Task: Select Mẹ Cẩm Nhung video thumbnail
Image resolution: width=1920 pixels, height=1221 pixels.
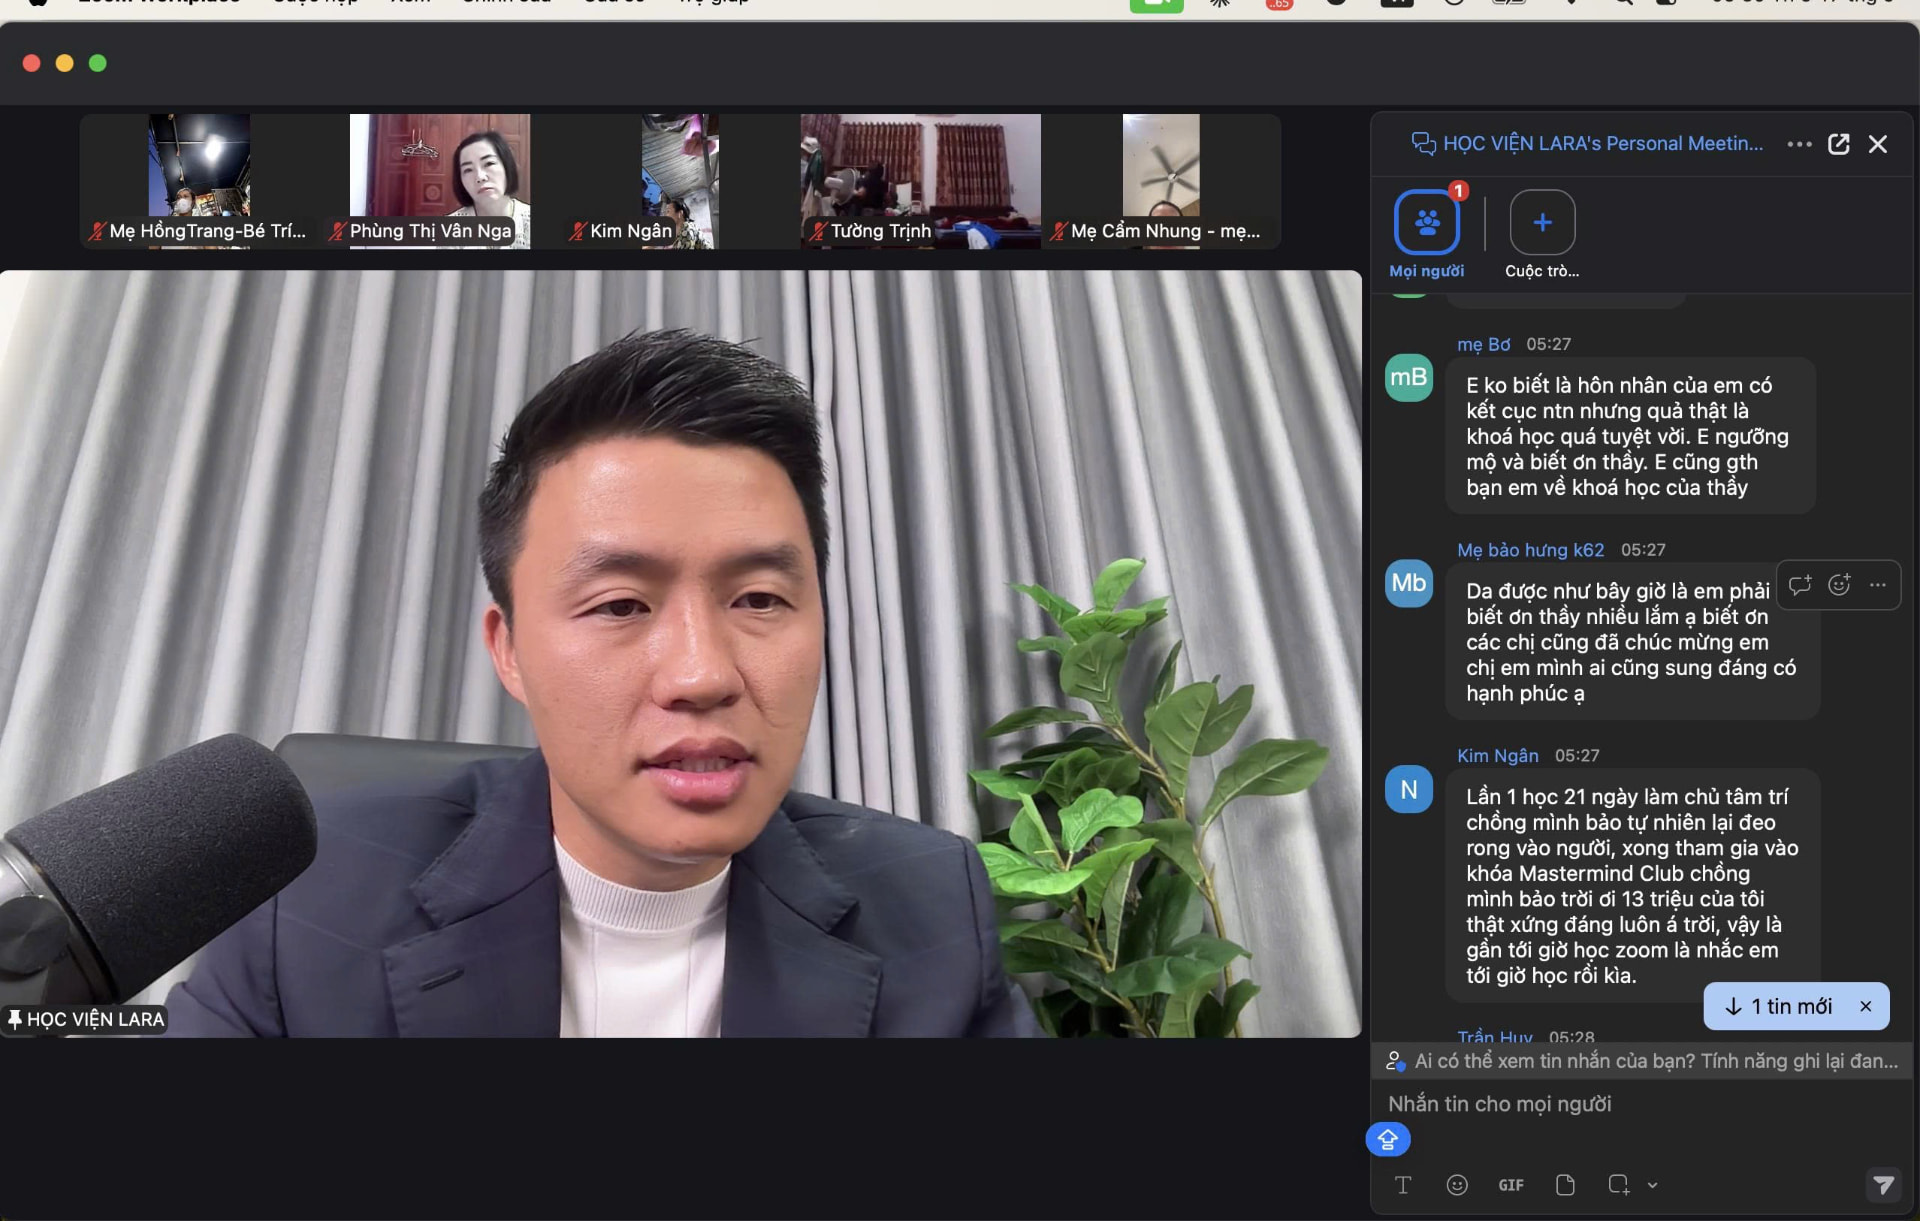Action: click(1160, 181)
